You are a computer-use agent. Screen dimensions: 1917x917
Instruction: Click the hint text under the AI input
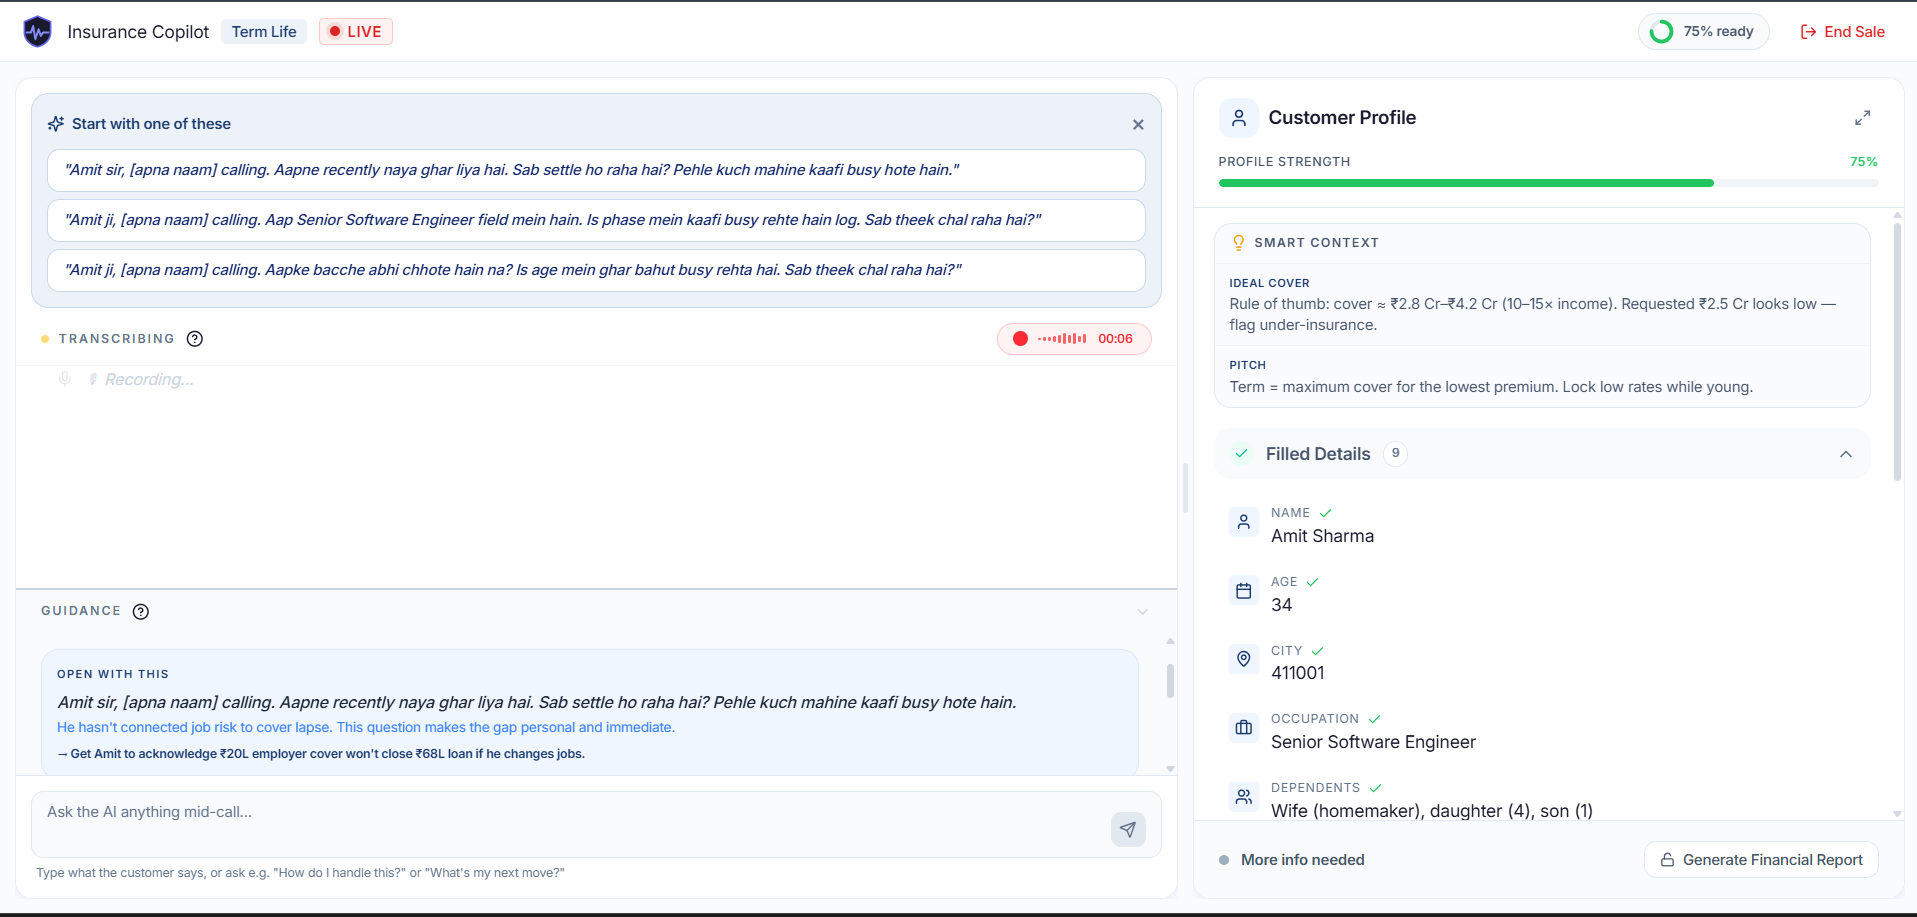click(x=300, y=873)
